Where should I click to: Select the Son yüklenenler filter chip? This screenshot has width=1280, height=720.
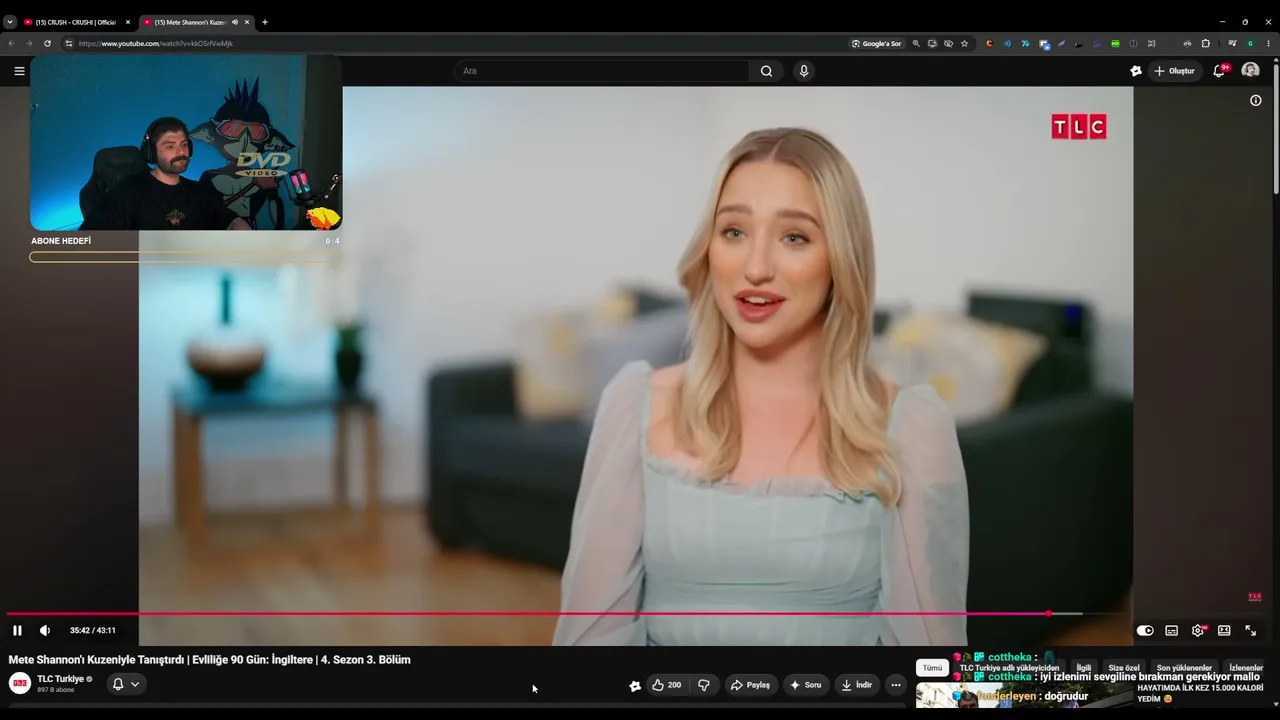1184,668
